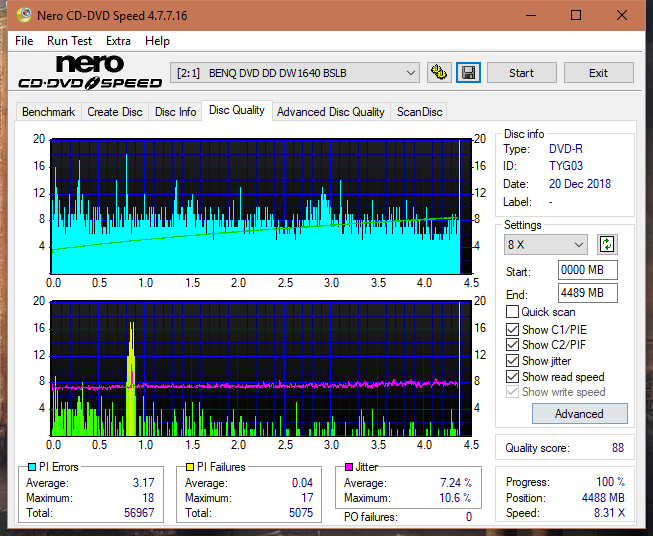Click the Position value 4488 MB
The height and width of the screenshot is (536, 653).
pos(603,498)
